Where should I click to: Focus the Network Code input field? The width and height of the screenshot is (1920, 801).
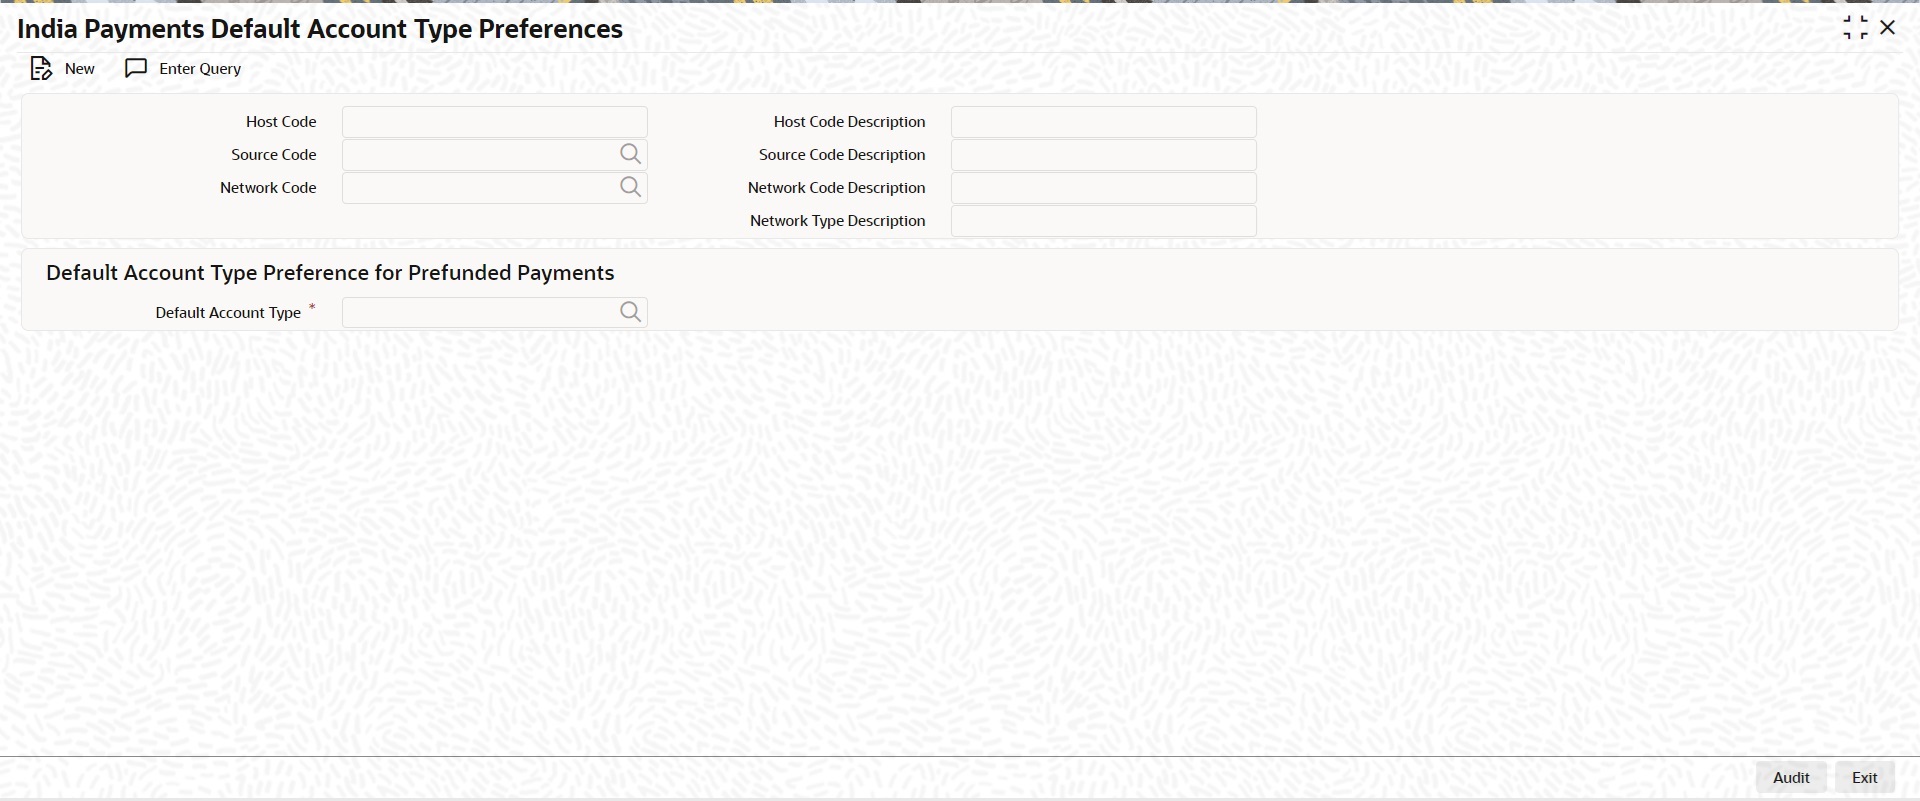tap(495, 188)
